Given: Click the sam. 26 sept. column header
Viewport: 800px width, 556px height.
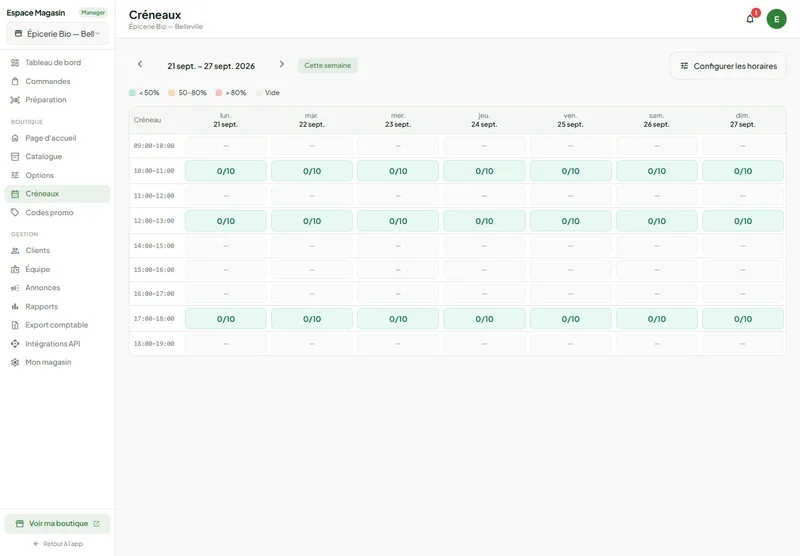Looking at the screenshot, I should coord(657,120).
